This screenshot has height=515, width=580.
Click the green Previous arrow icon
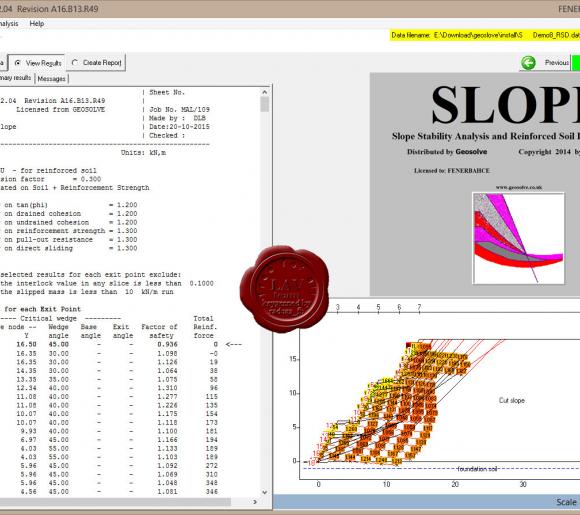pos(528,63)
